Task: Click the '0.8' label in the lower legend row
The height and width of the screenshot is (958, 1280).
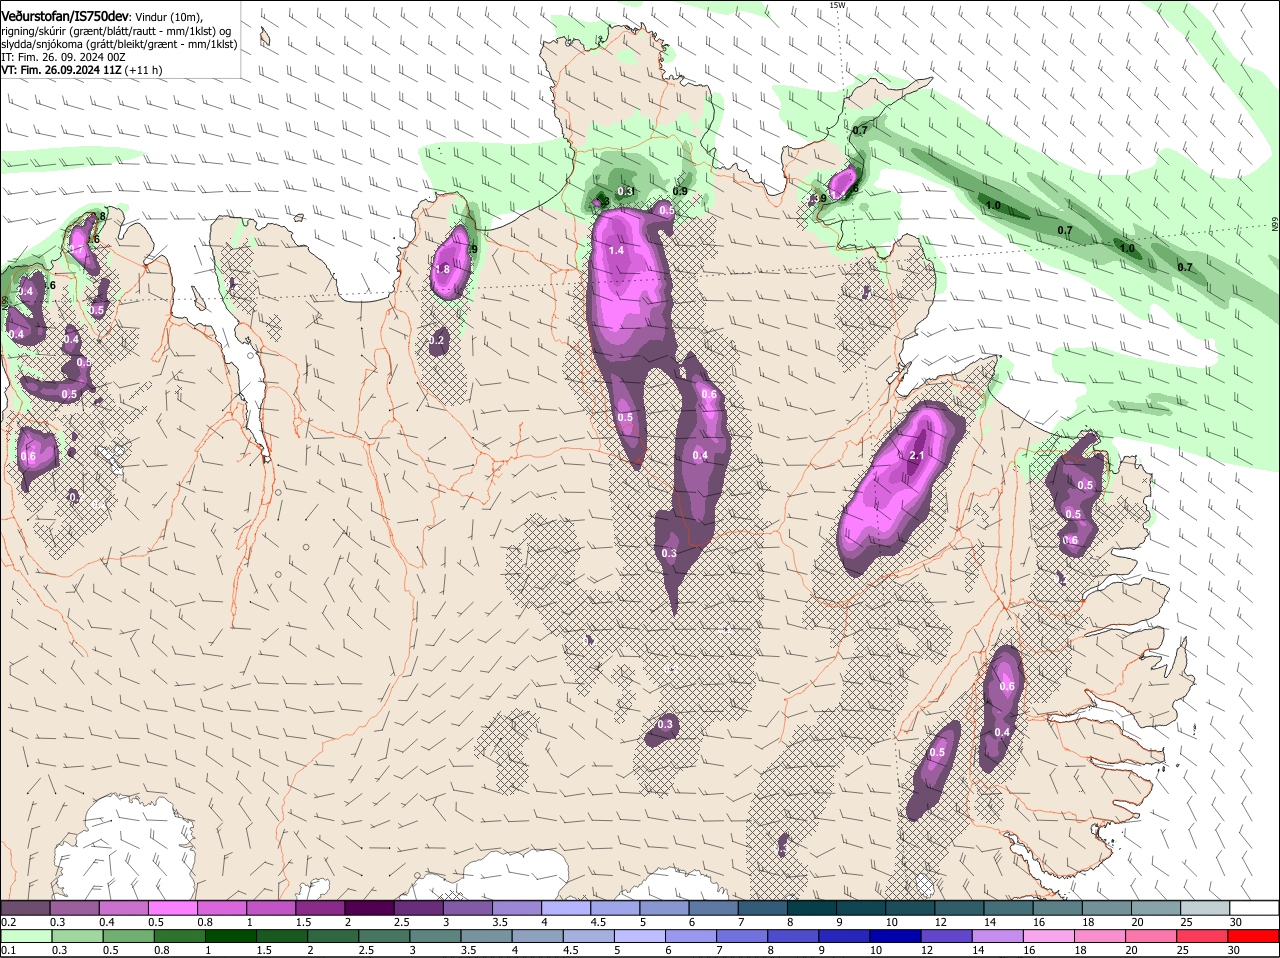Action: [161, 949]
